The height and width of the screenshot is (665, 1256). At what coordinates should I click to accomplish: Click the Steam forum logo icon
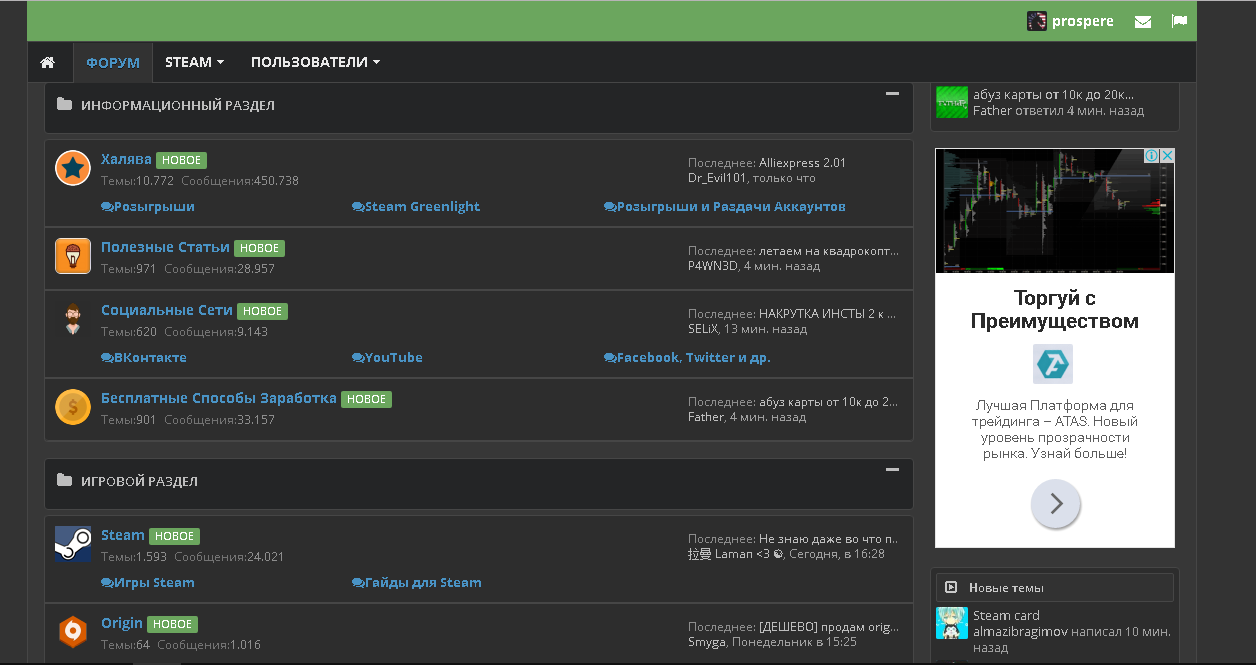(x=73, y=544)
